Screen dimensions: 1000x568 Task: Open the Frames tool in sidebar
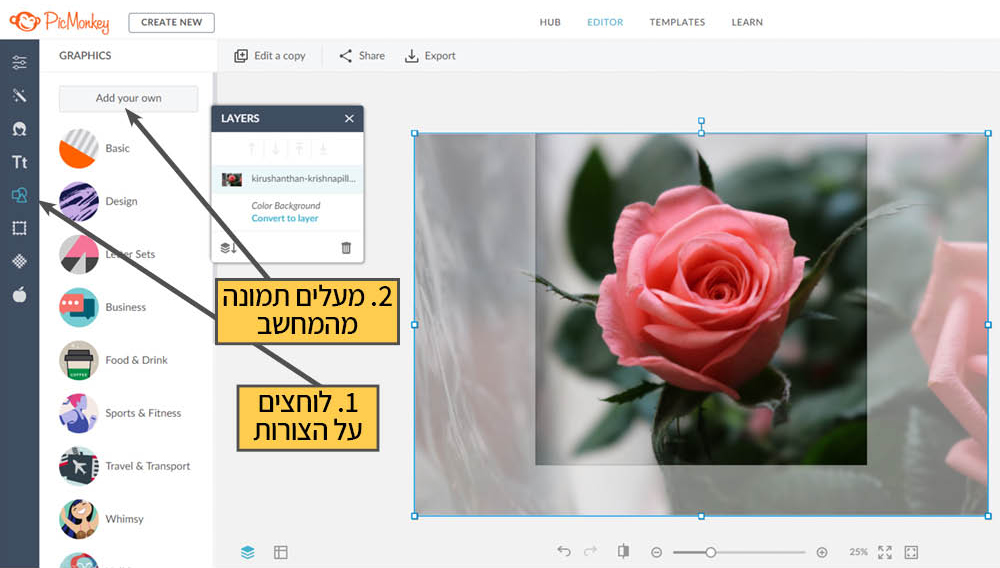pyautogui.click(x=19, y=228)
